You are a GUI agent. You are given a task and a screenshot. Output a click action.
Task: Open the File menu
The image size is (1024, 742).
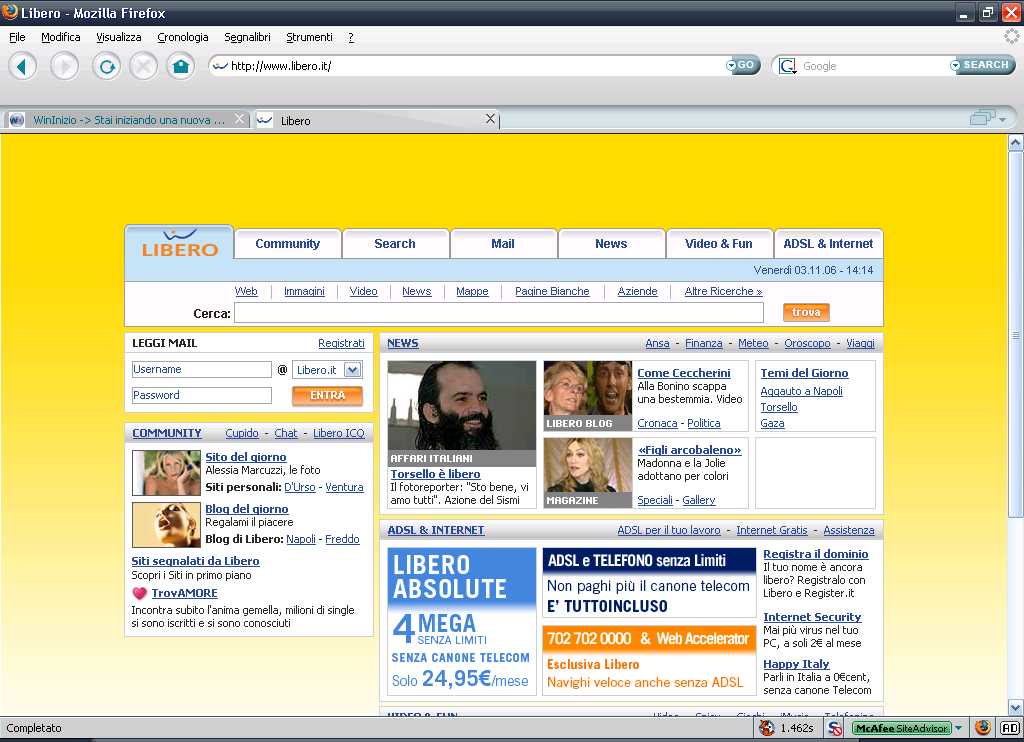click(17, 37)
